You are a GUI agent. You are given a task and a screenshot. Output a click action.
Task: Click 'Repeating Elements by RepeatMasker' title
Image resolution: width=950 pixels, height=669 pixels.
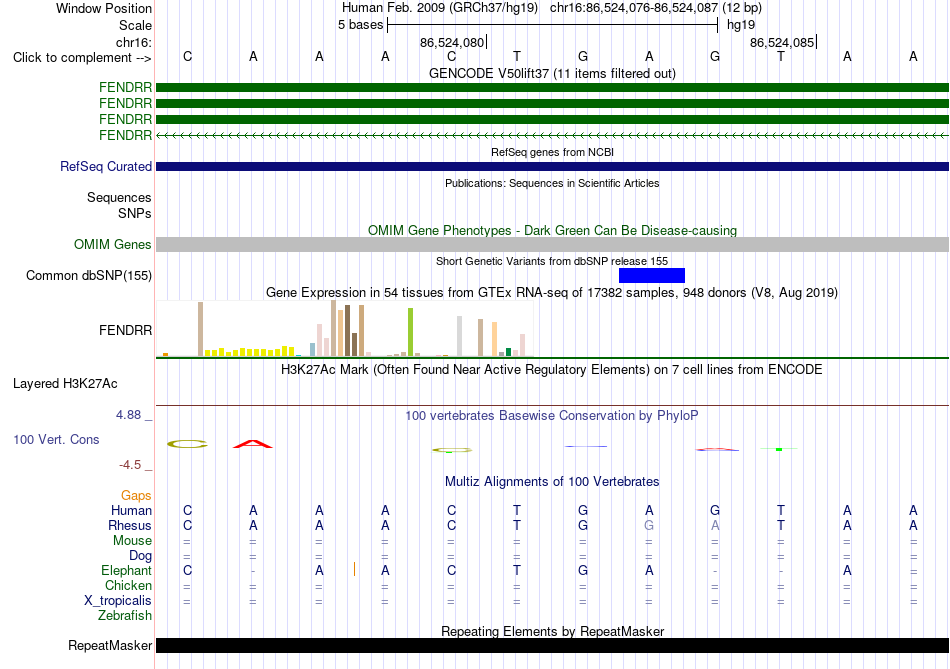pyautogui.click(x=552, y=631)
